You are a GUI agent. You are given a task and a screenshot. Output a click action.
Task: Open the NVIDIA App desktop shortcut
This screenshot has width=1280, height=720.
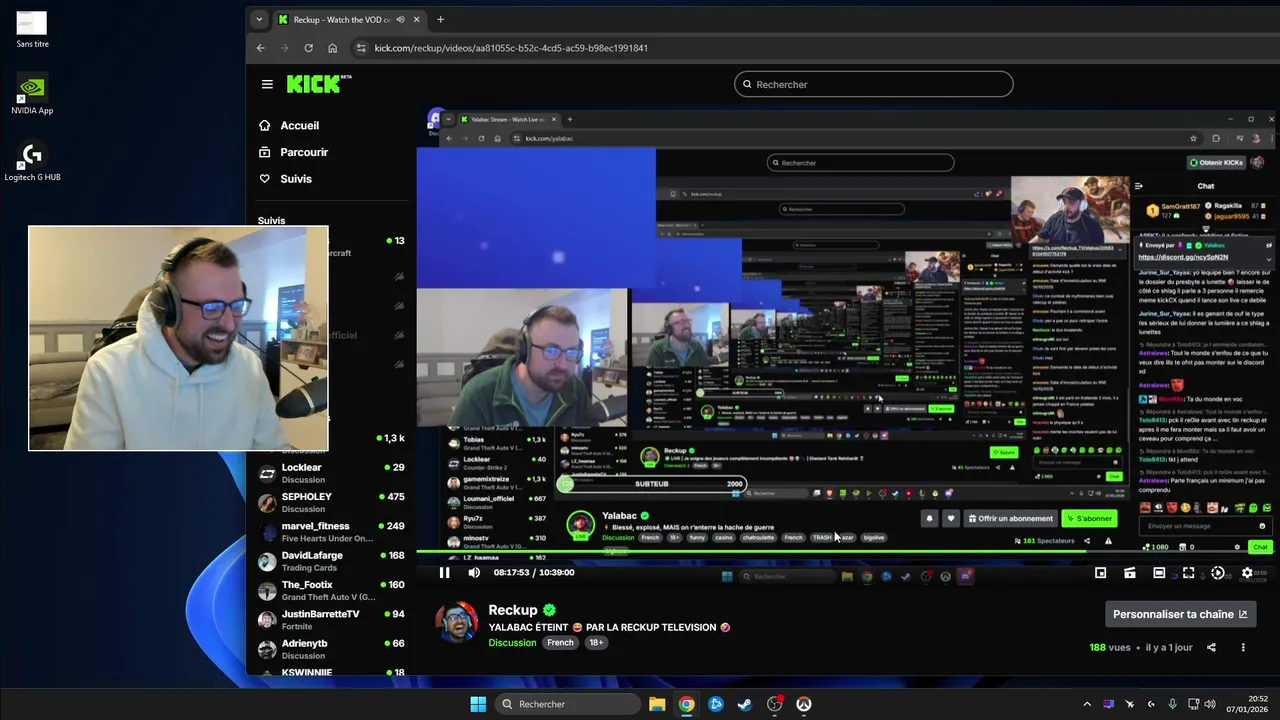click(32, 94)
